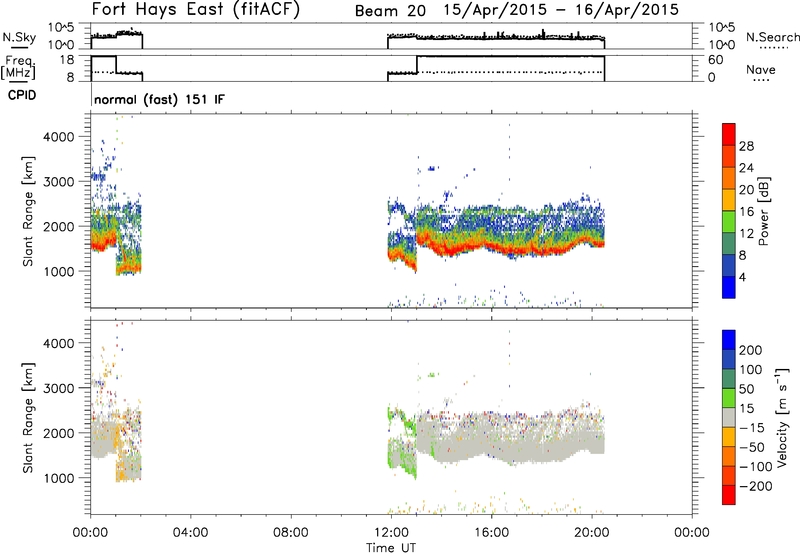The width and height of the screenshot is (800, 554).
Task: Click the '1000' tick of the velocity panel
Action: coord(58,478)
